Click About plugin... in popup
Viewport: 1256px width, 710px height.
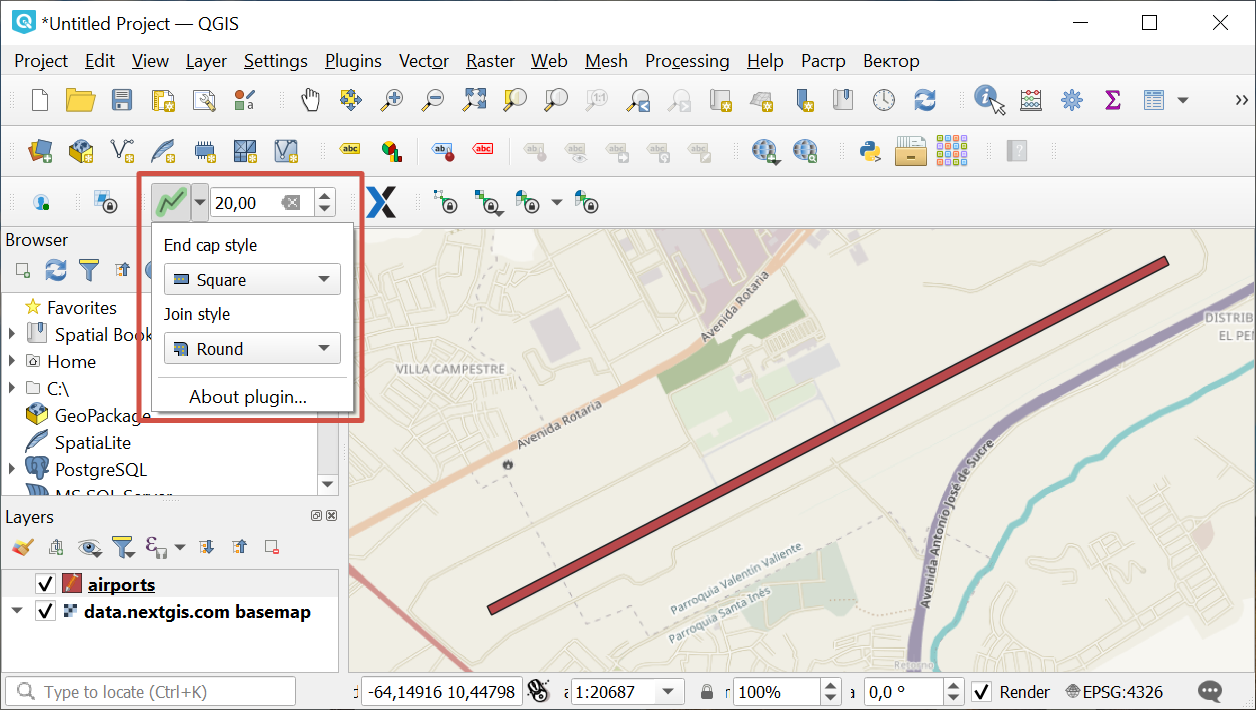248,397
